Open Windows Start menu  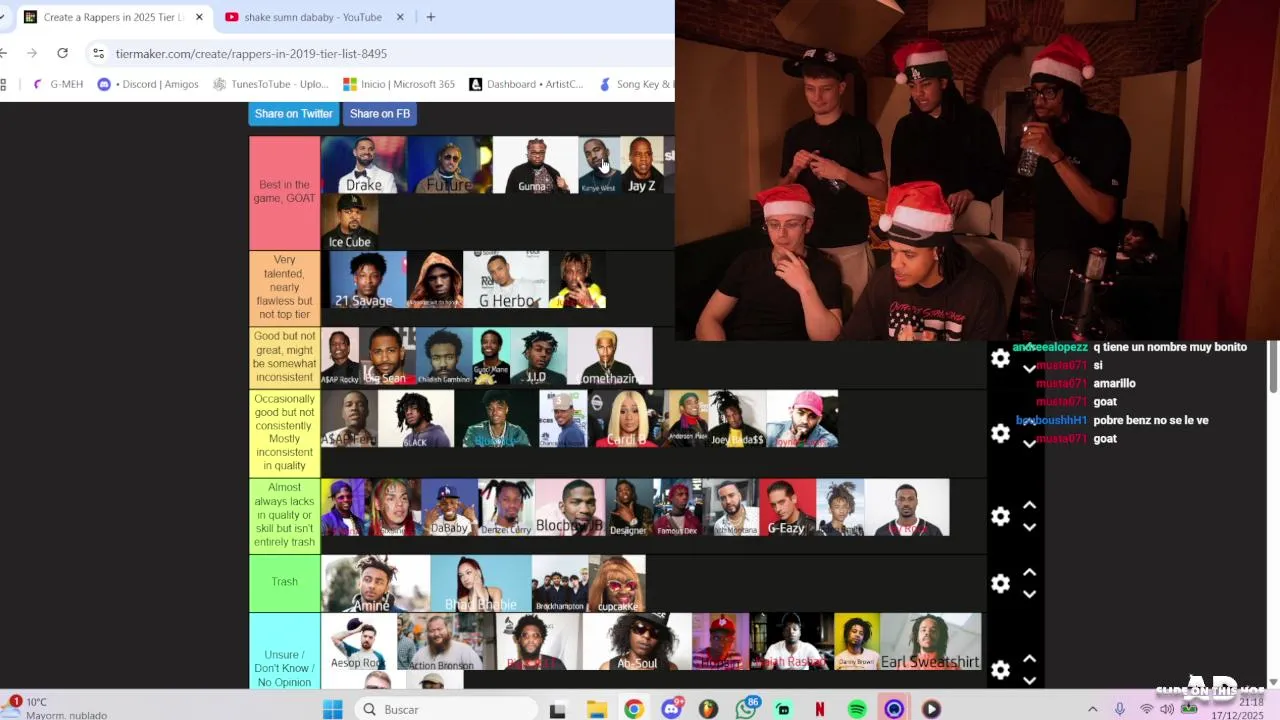(x=332, y=709)
